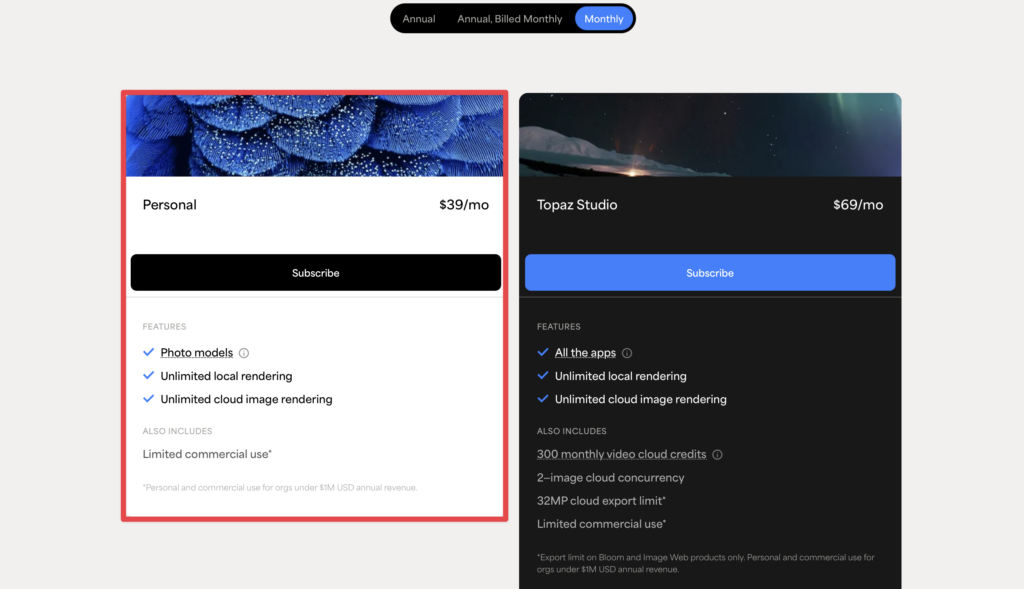Click Topaz Studio's Unlimited local rendering checkmark
This screenshot has height=589, width=1024.
[x=543, y=375]
